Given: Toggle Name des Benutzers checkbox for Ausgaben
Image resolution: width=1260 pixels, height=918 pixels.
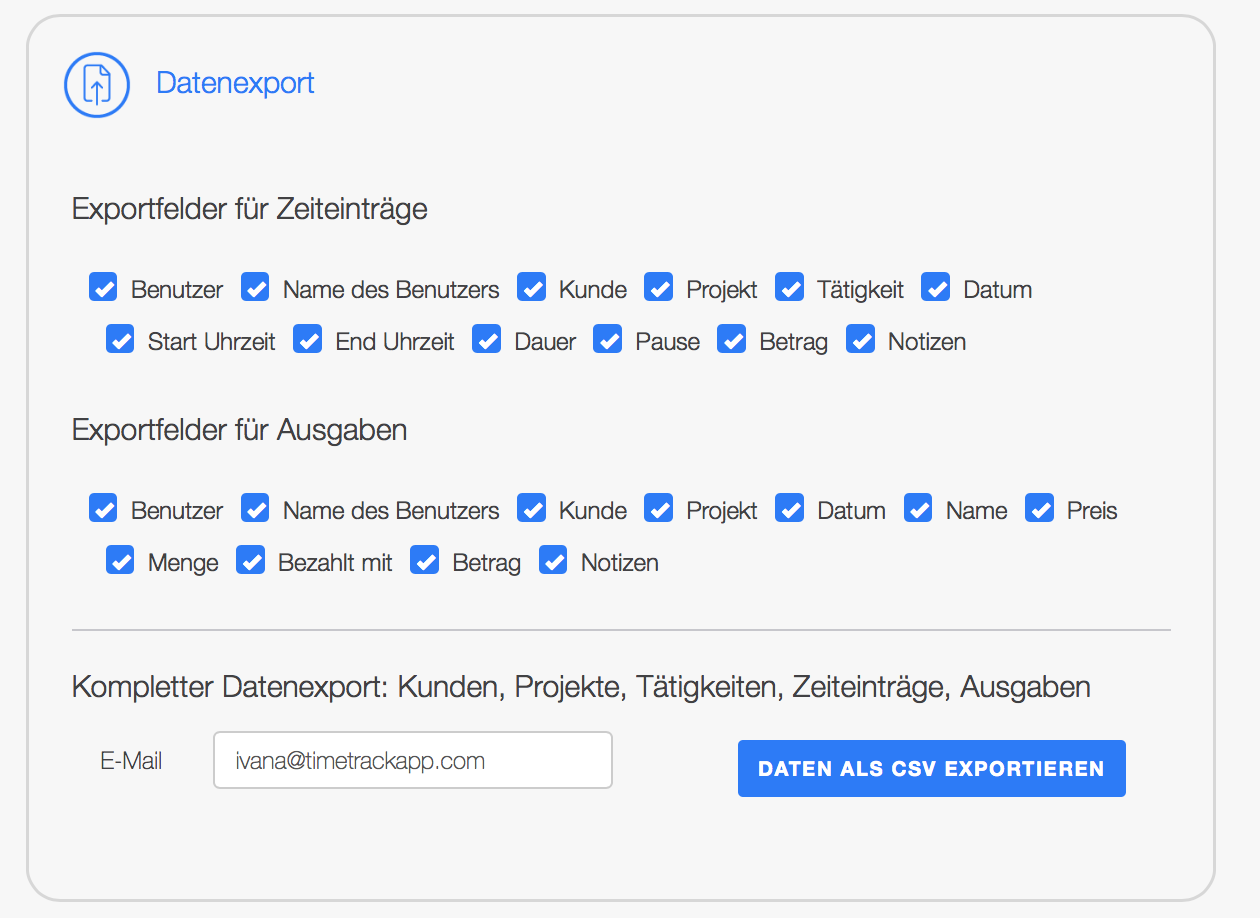Looking at the screenshot, I should tap(256, 508).
